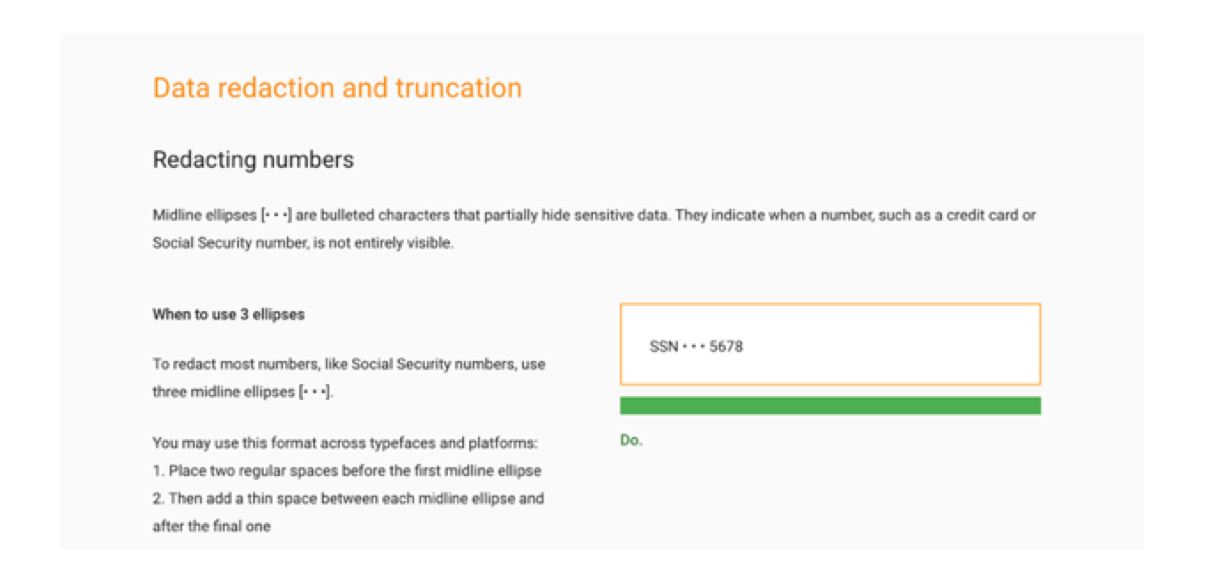Click the "SSN" label in the example box
The image size is (1206, 580).
[663, 347]
